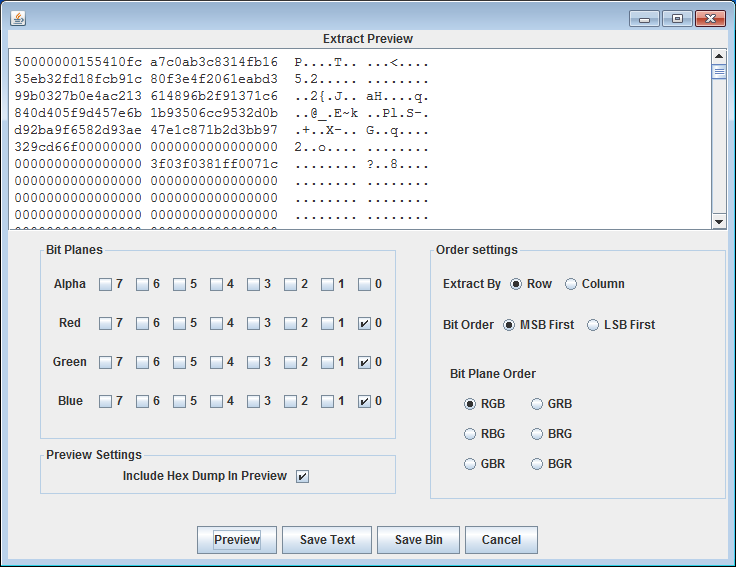736x567 pixels.
Task: Click hex row starting 50000000155410fc
Action: [x=221, y=62]
